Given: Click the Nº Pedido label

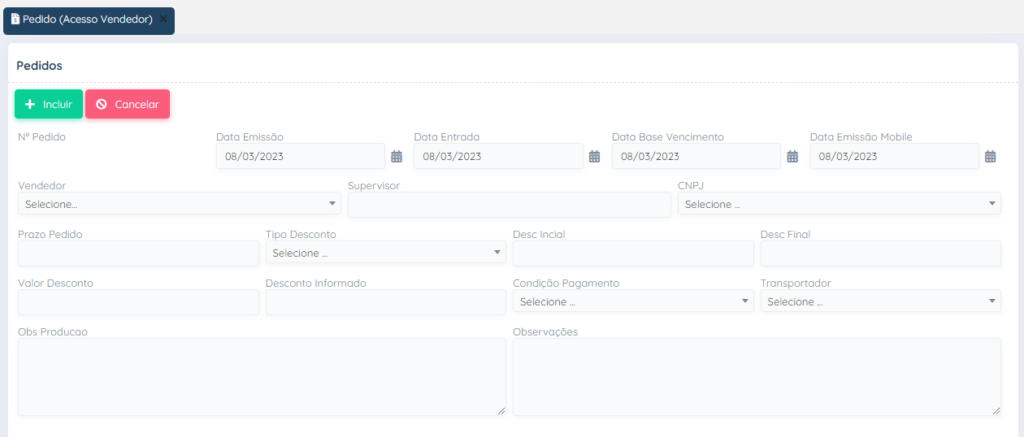Looking at the screenshot, I should pos(42,137).
